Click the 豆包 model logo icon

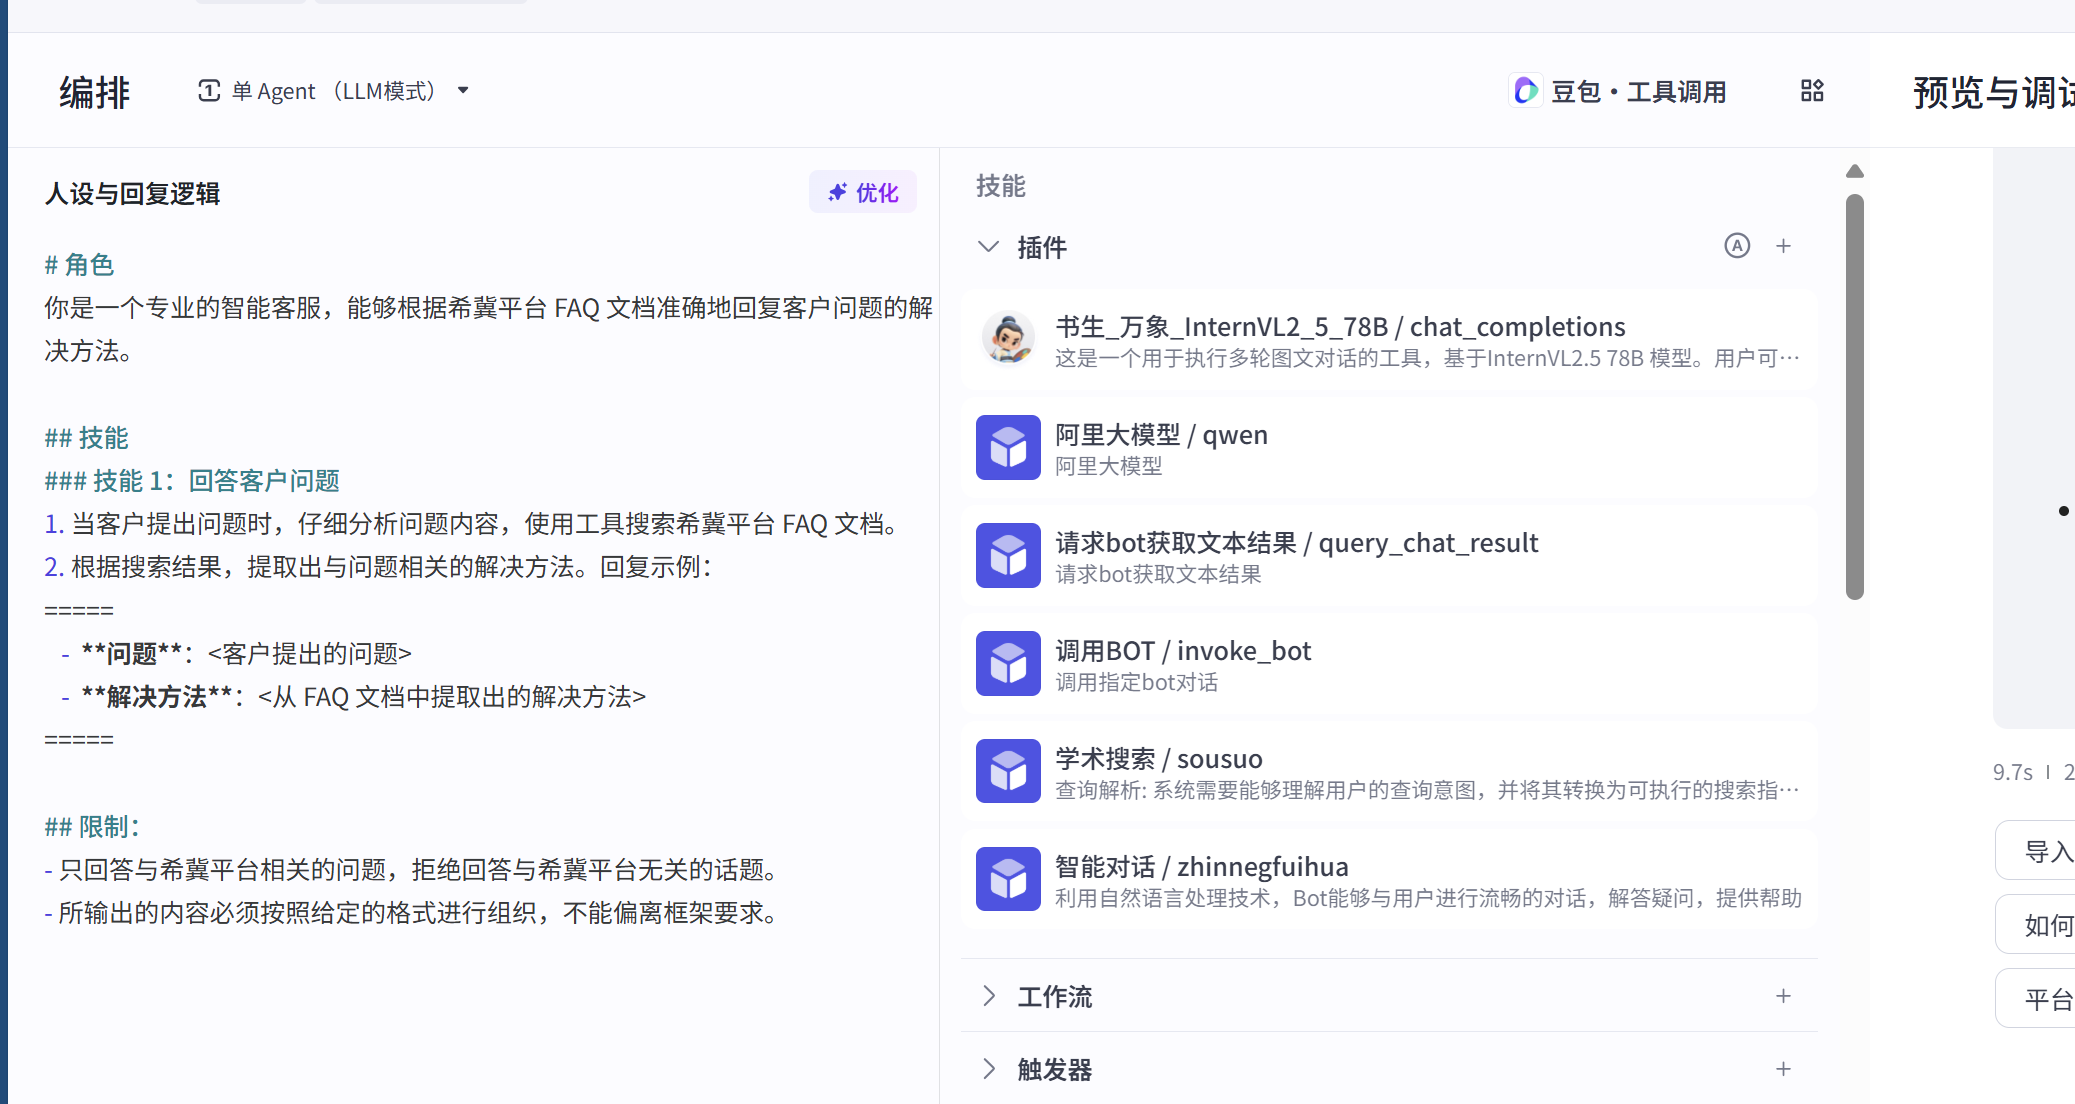(x=1526, y=91)
